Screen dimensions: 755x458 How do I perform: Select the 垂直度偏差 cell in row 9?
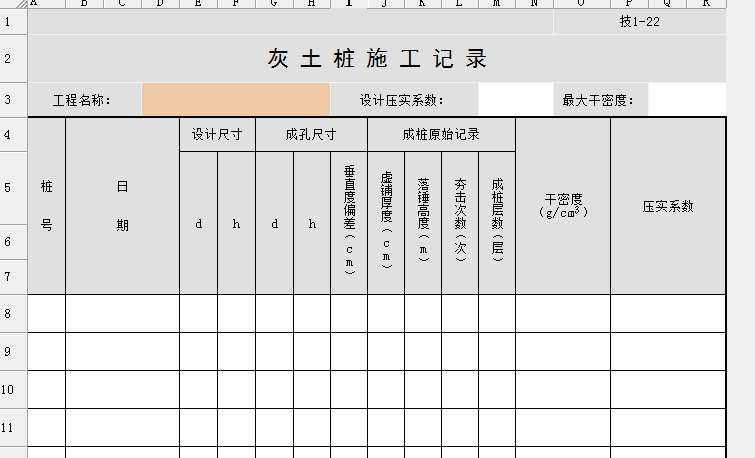[x=349, y=352]
